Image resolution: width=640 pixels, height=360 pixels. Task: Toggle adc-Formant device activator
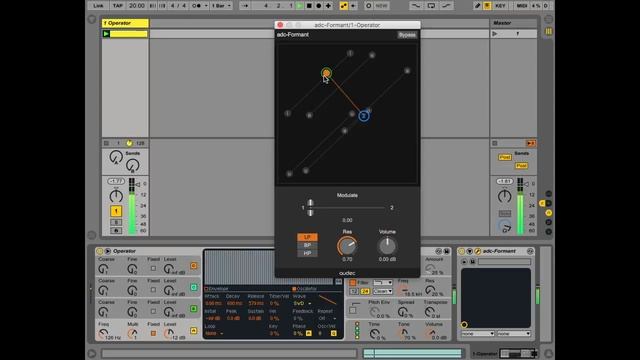click(x=462, y=251)
